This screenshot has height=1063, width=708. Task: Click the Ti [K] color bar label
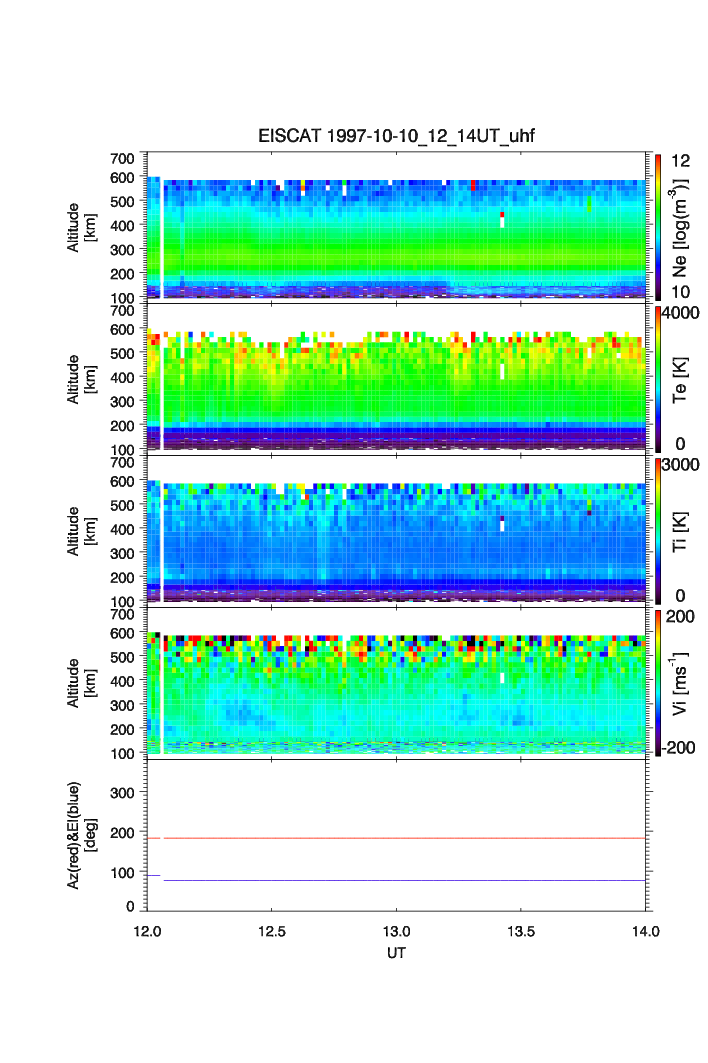tap(679, 532)
